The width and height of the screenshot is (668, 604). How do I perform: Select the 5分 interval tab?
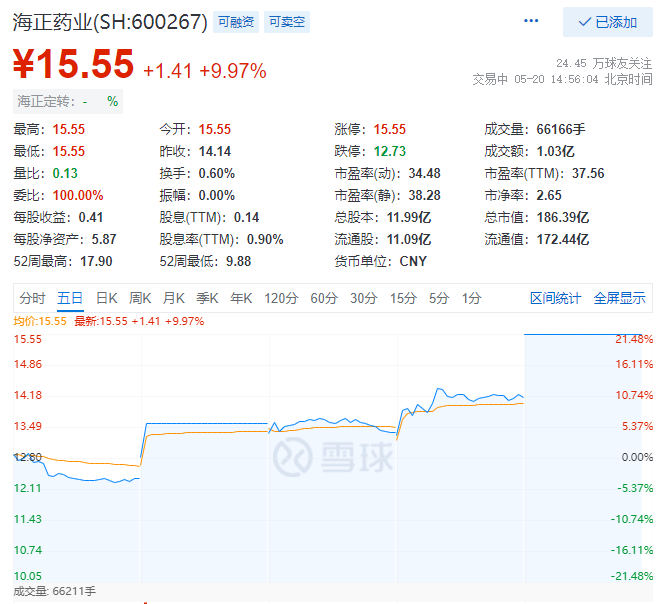click(x=439, y=298)
